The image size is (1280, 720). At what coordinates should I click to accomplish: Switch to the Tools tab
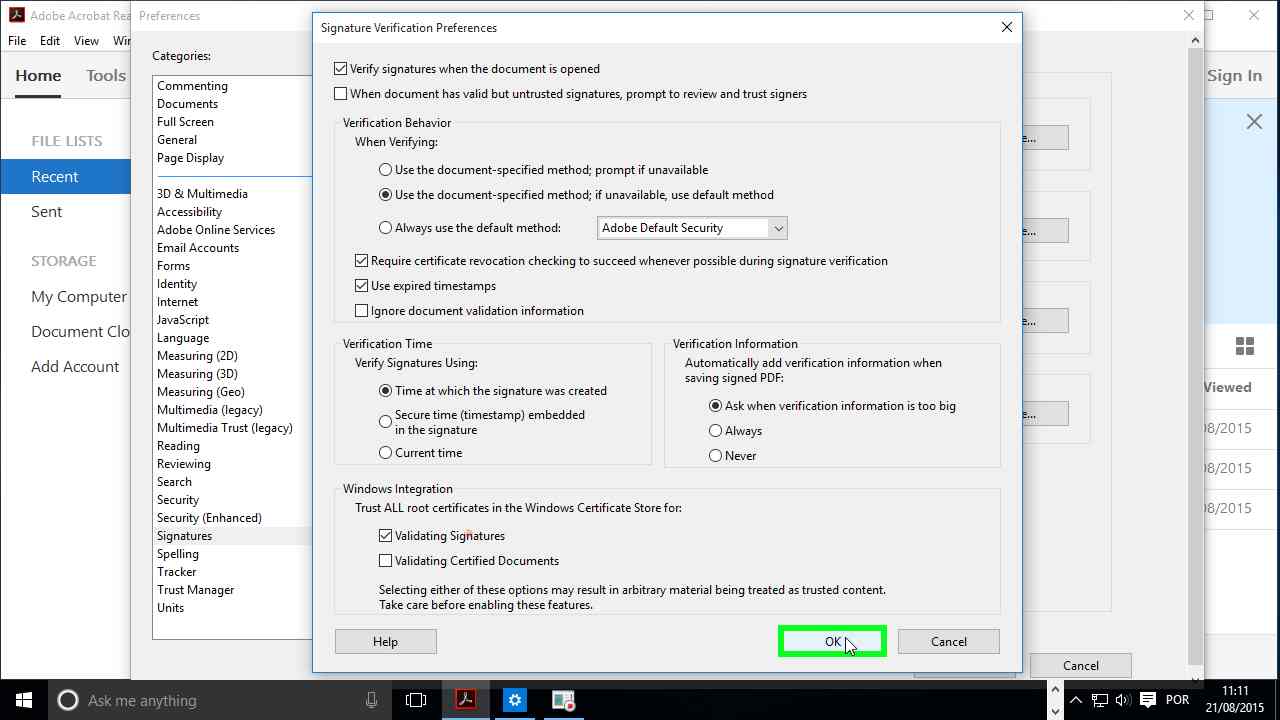click(x=106, y=76)
